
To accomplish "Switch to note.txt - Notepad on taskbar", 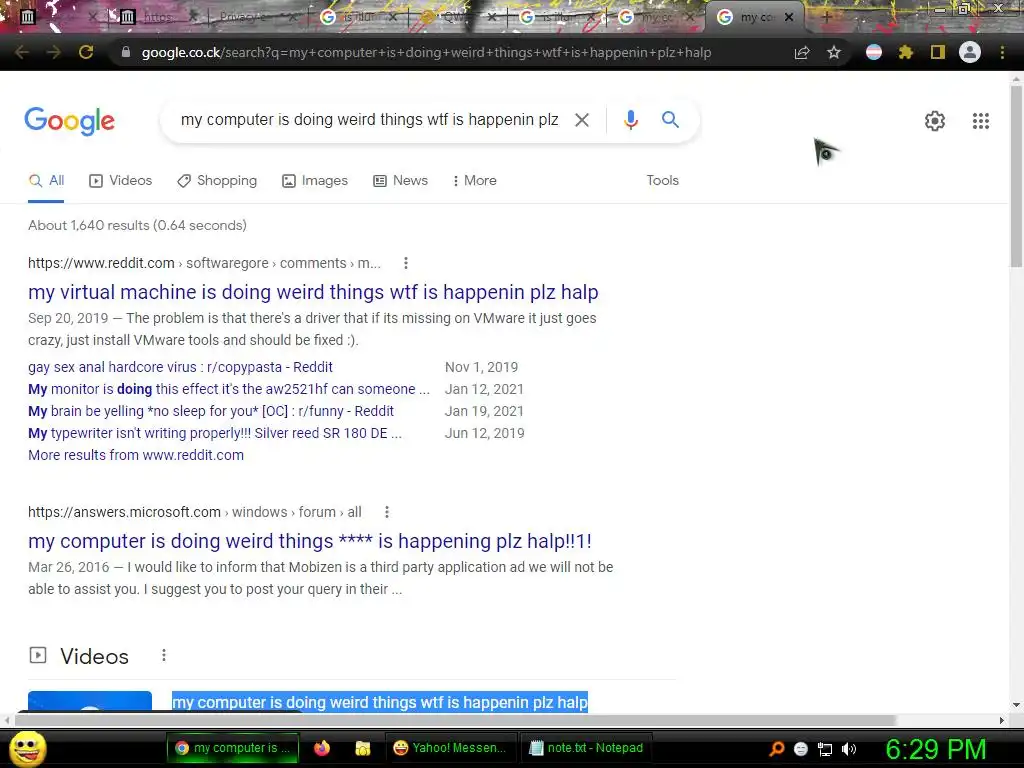I will tap(586, 748).
